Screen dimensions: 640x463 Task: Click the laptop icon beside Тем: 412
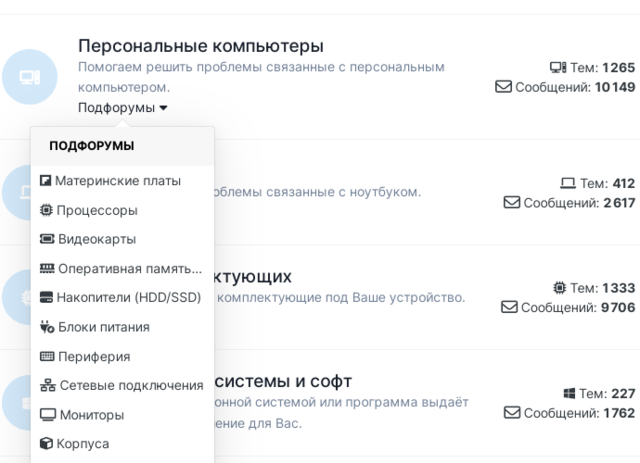(x=568, y=183)
